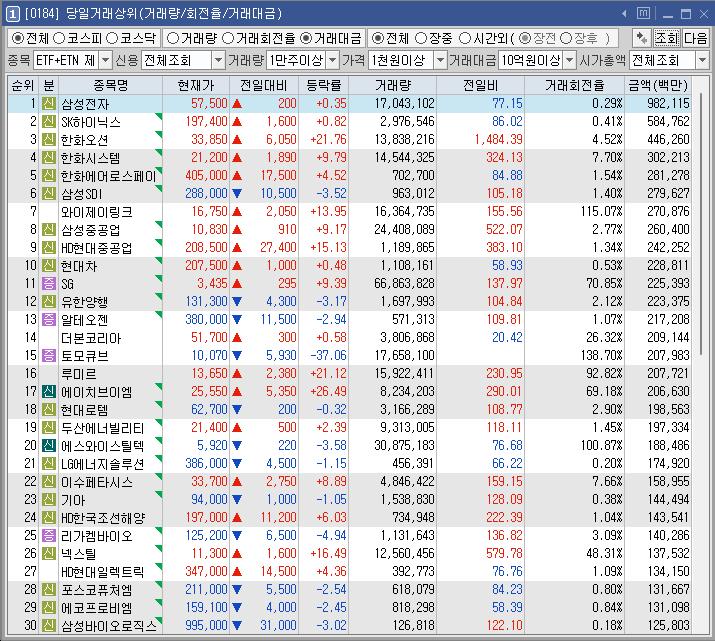Screen dimensions: 715x641
Task: Click the 전일대비 column header
Action: click(264, 85)
